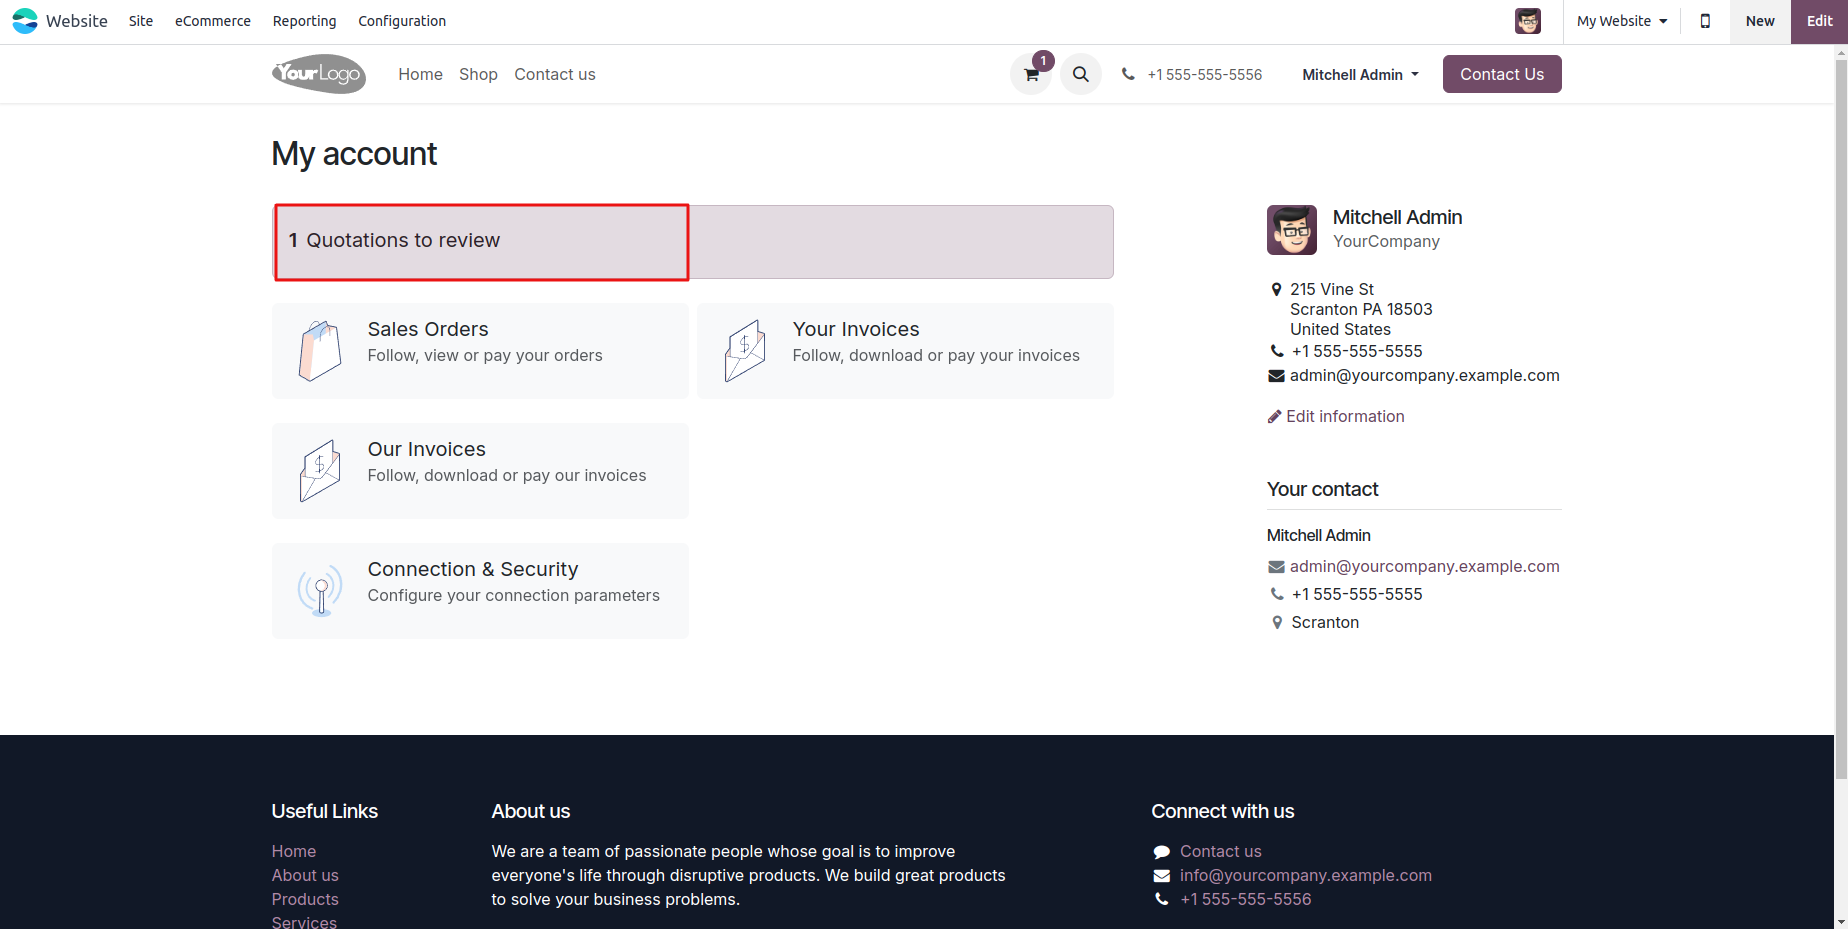Click the user avatar in top bar
1848x929 pixels.
(1527, 21)
